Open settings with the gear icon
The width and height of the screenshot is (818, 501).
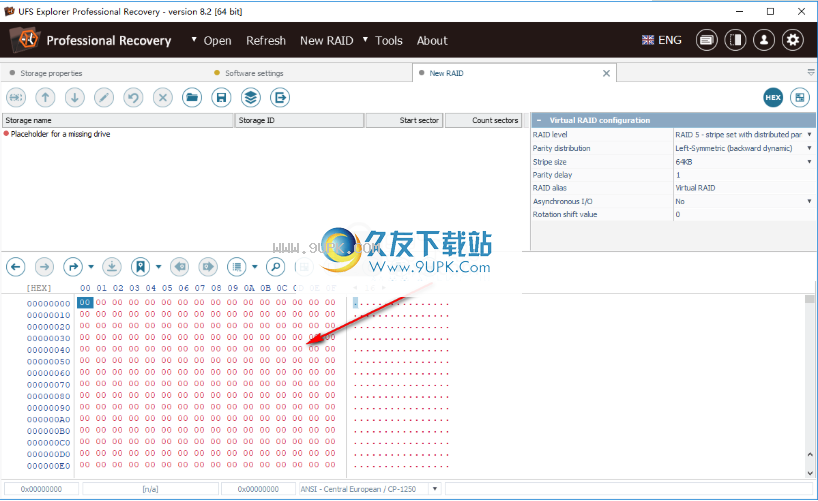click(x=792, y=40)
